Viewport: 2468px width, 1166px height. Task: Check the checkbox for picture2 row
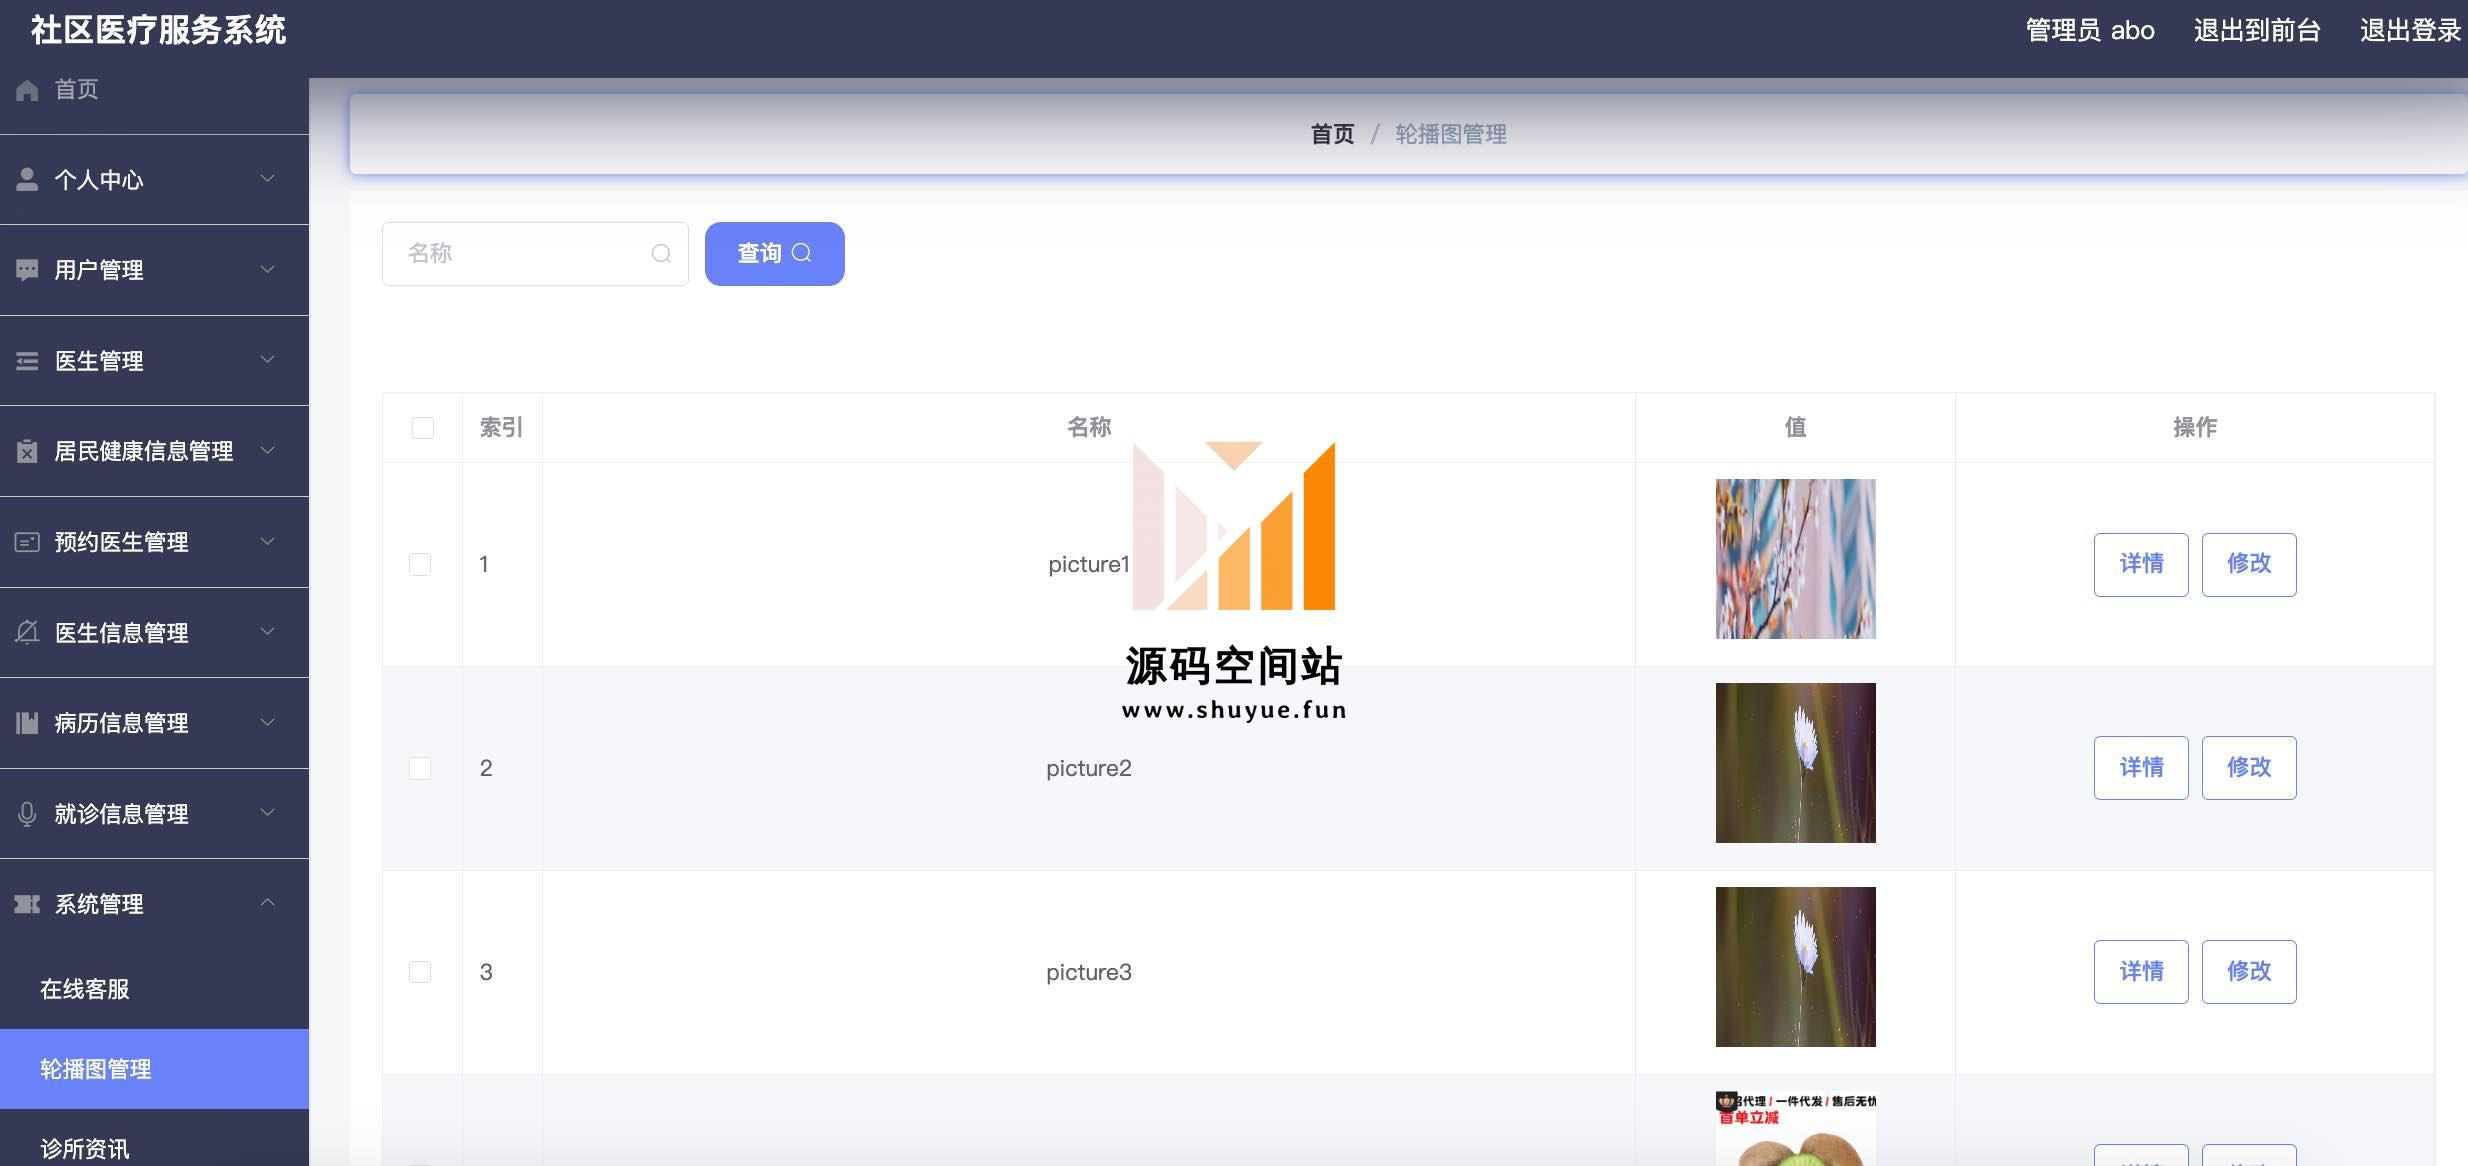click(420, 768)
